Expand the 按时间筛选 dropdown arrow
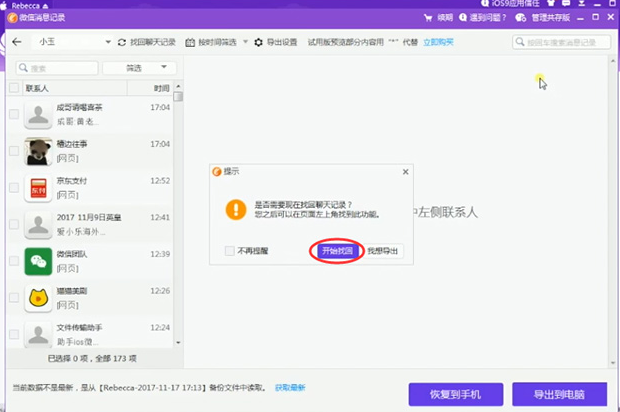 tap(245, 42)
